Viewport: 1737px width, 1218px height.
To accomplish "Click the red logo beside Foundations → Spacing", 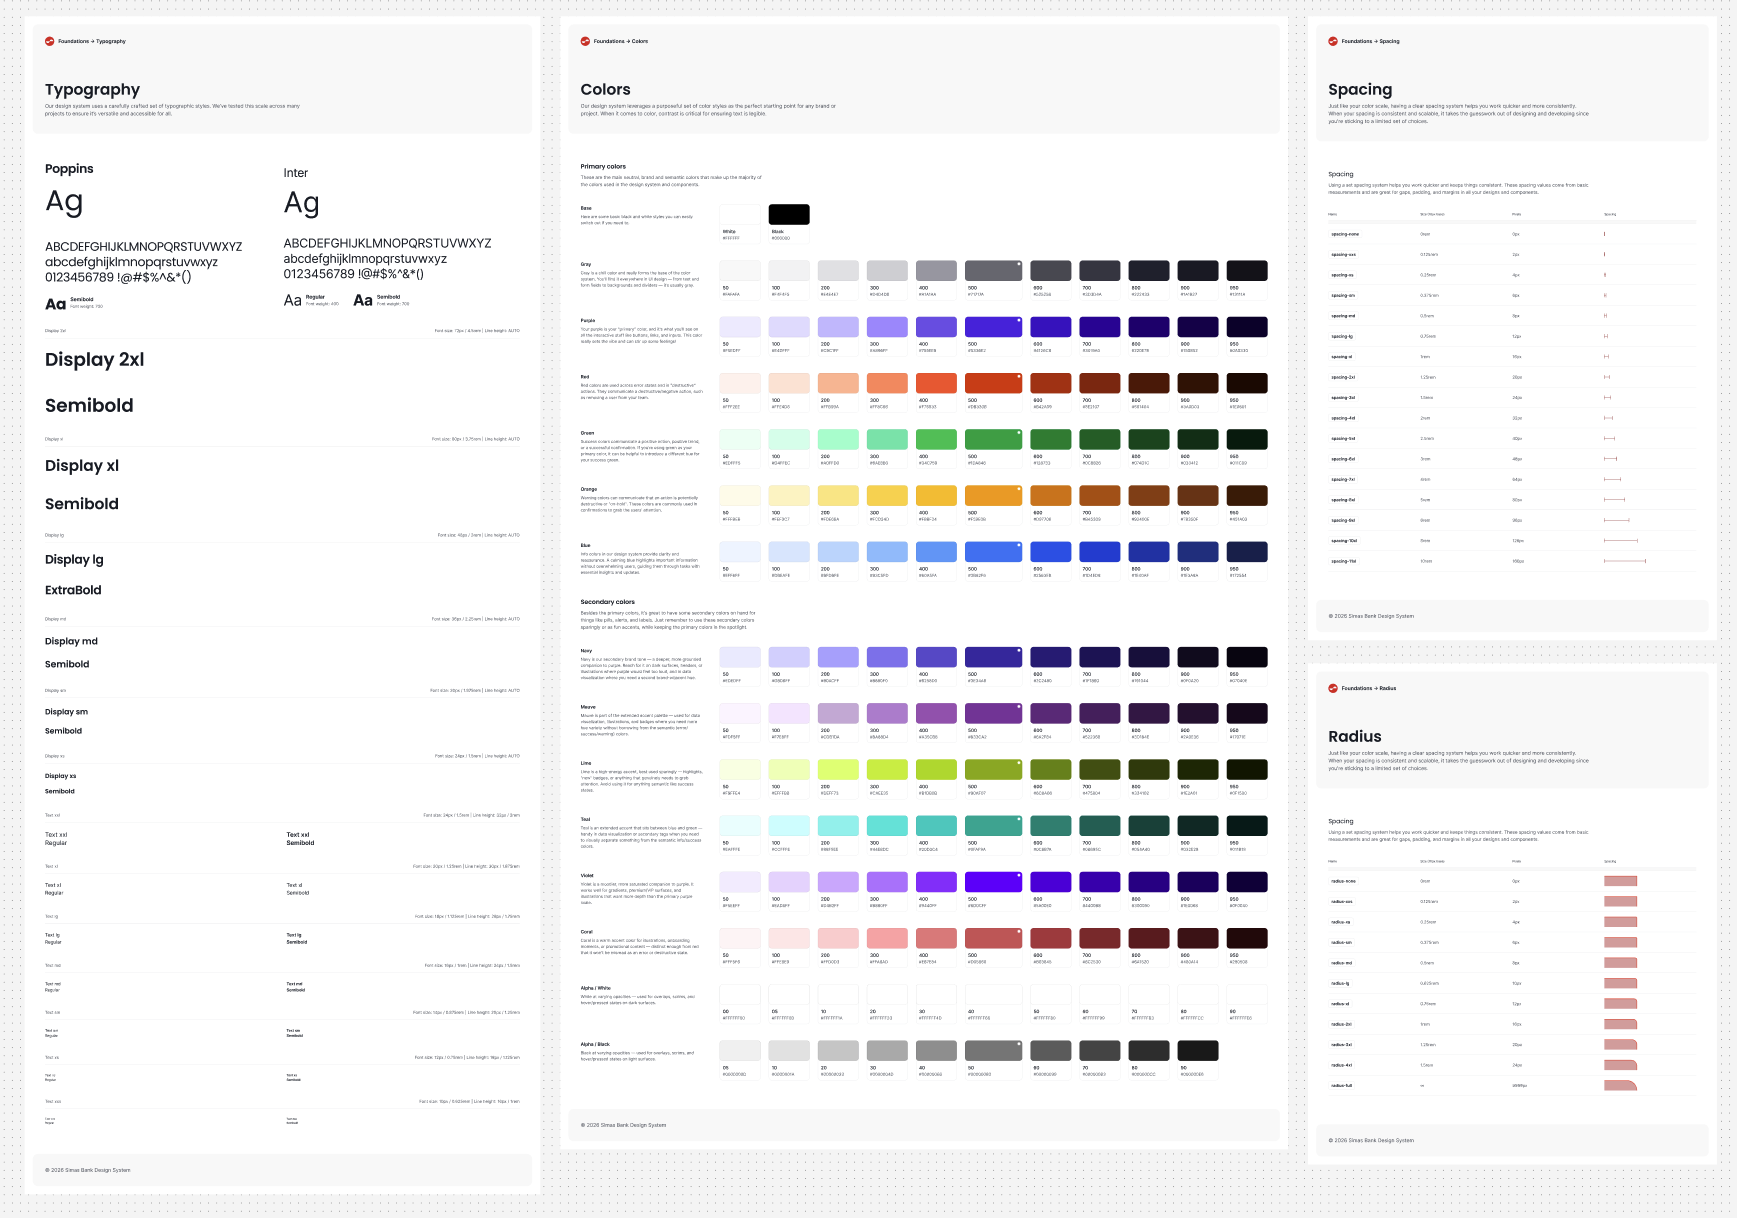I will click(x=1333, y=41).
